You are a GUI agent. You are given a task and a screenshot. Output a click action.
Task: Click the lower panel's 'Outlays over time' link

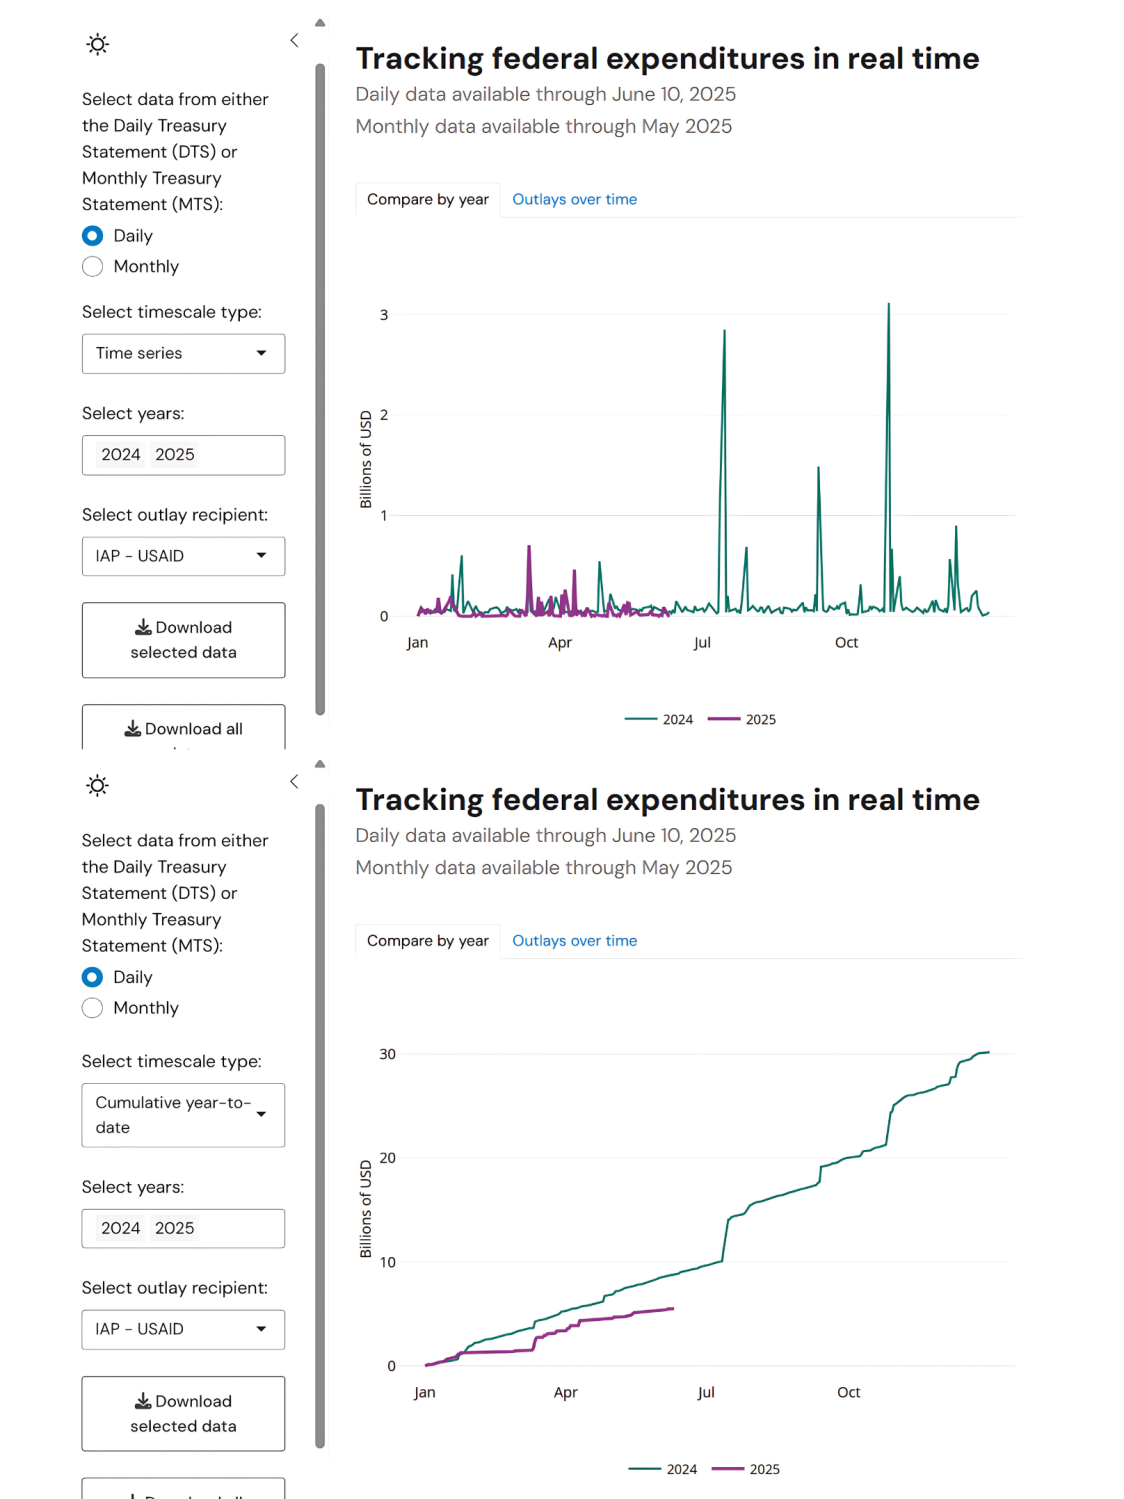(574, 941)
